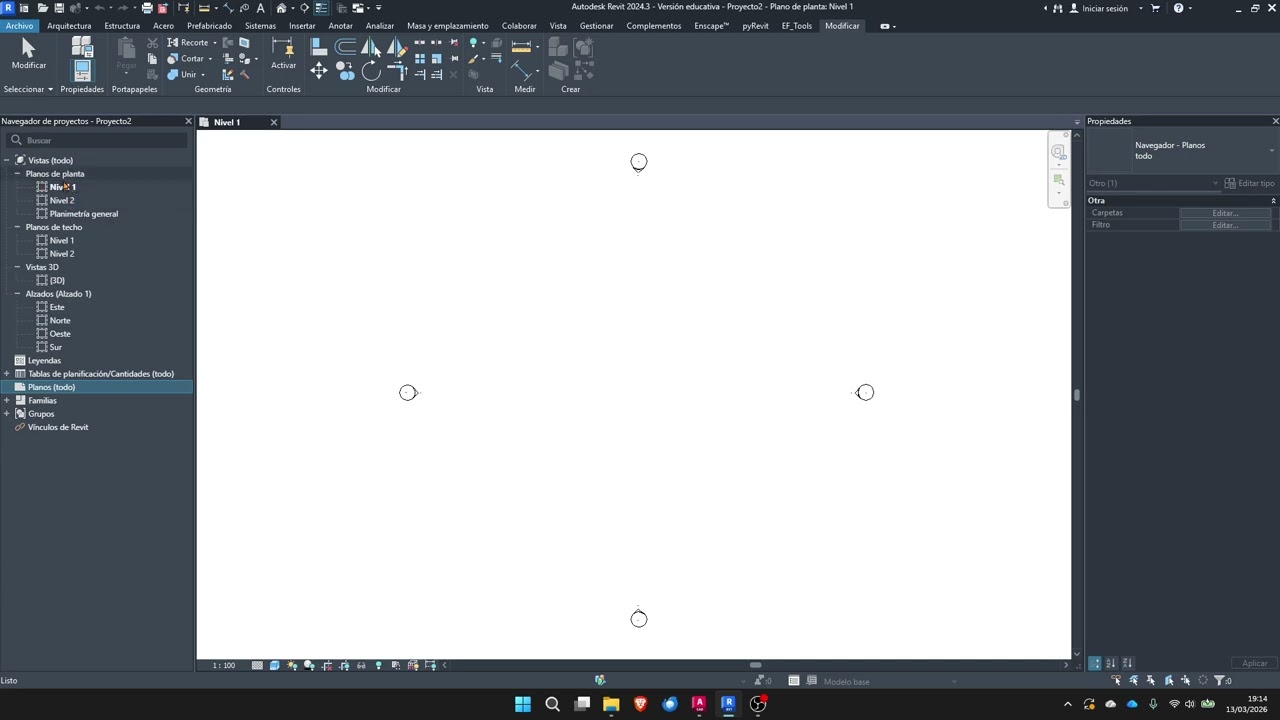Open the Windows Start button in taskbar
1280x720 pixels.
coord(523,704)
